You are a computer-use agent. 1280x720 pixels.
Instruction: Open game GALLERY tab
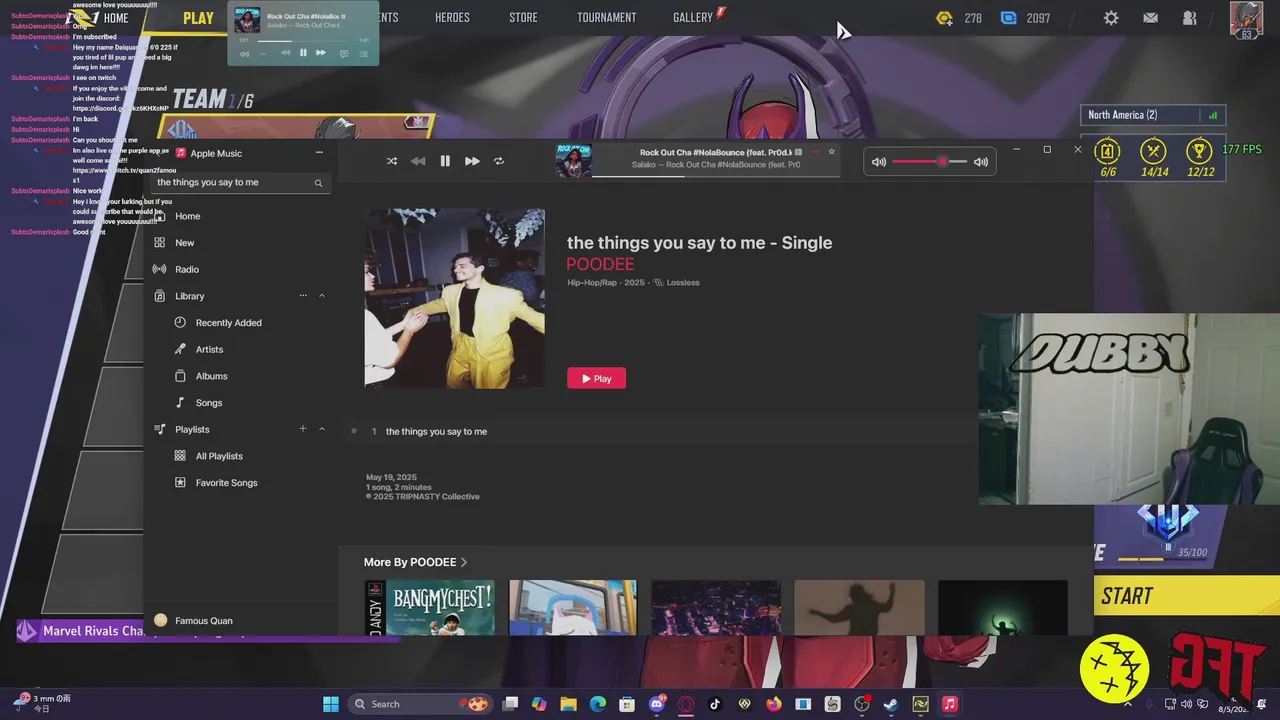click(693, 18)
